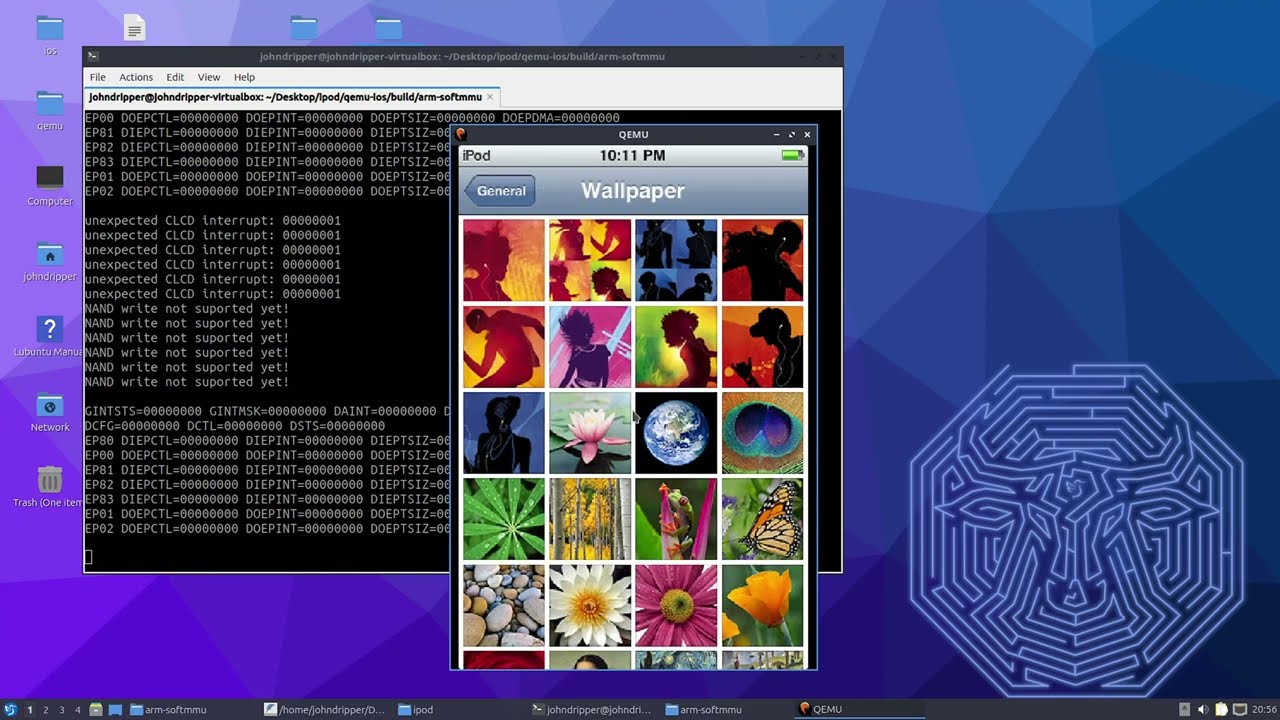Click the DCFG=00000000 DCTL line in terminal

pos(235,426)
